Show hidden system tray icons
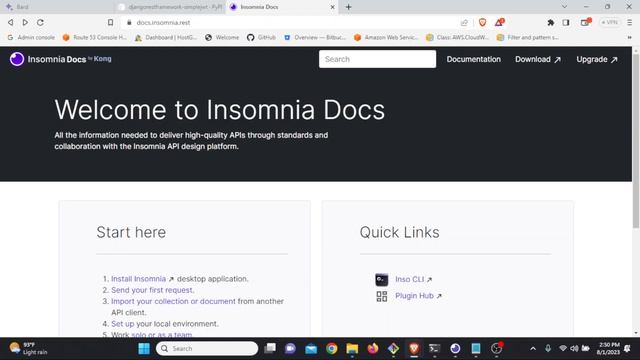 point(533,349)
